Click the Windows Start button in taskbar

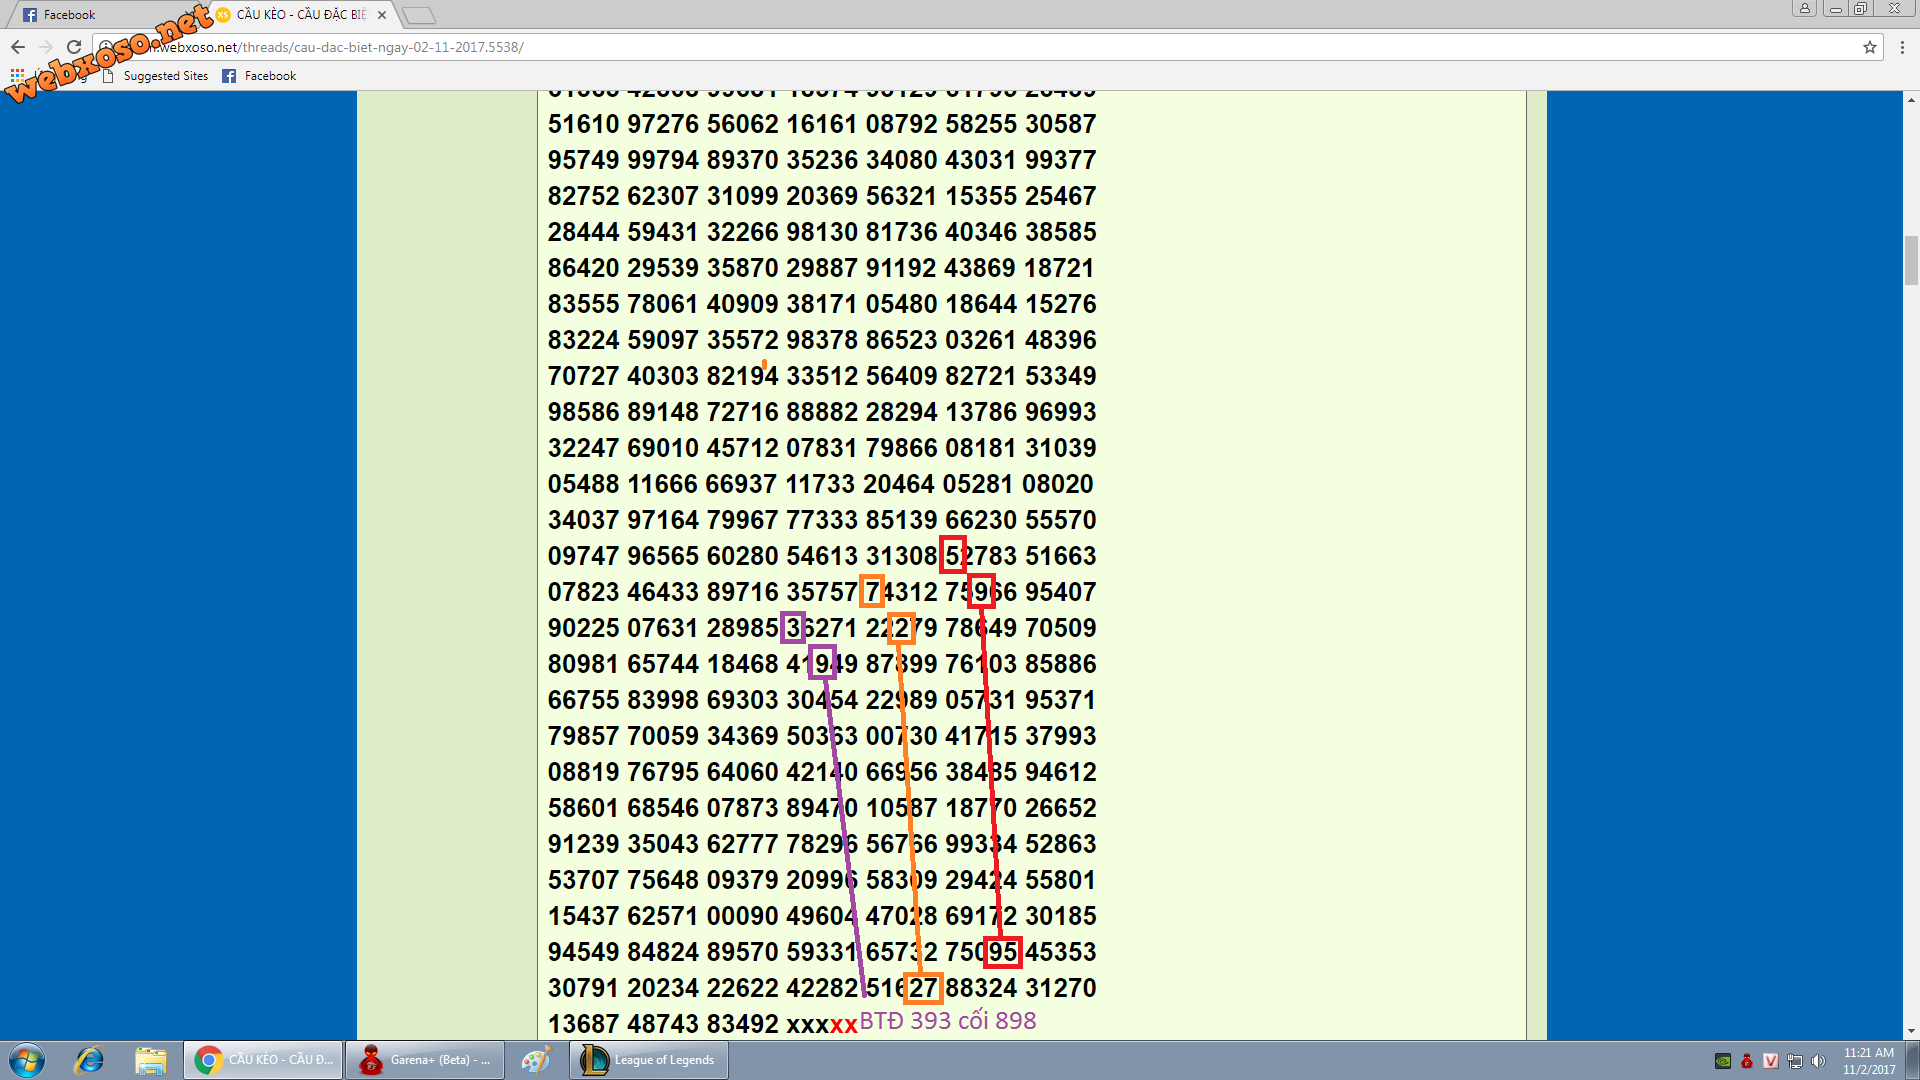click(20, 1059)
